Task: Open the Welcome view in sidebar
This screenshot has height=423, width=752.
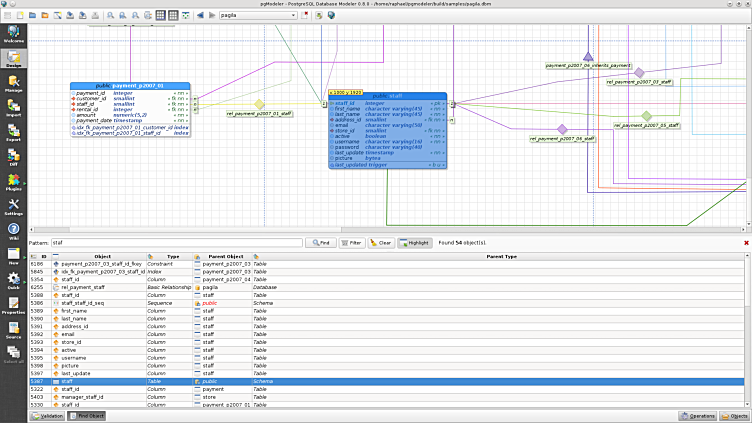Action: pyautogui.click(x=14, y=34)
